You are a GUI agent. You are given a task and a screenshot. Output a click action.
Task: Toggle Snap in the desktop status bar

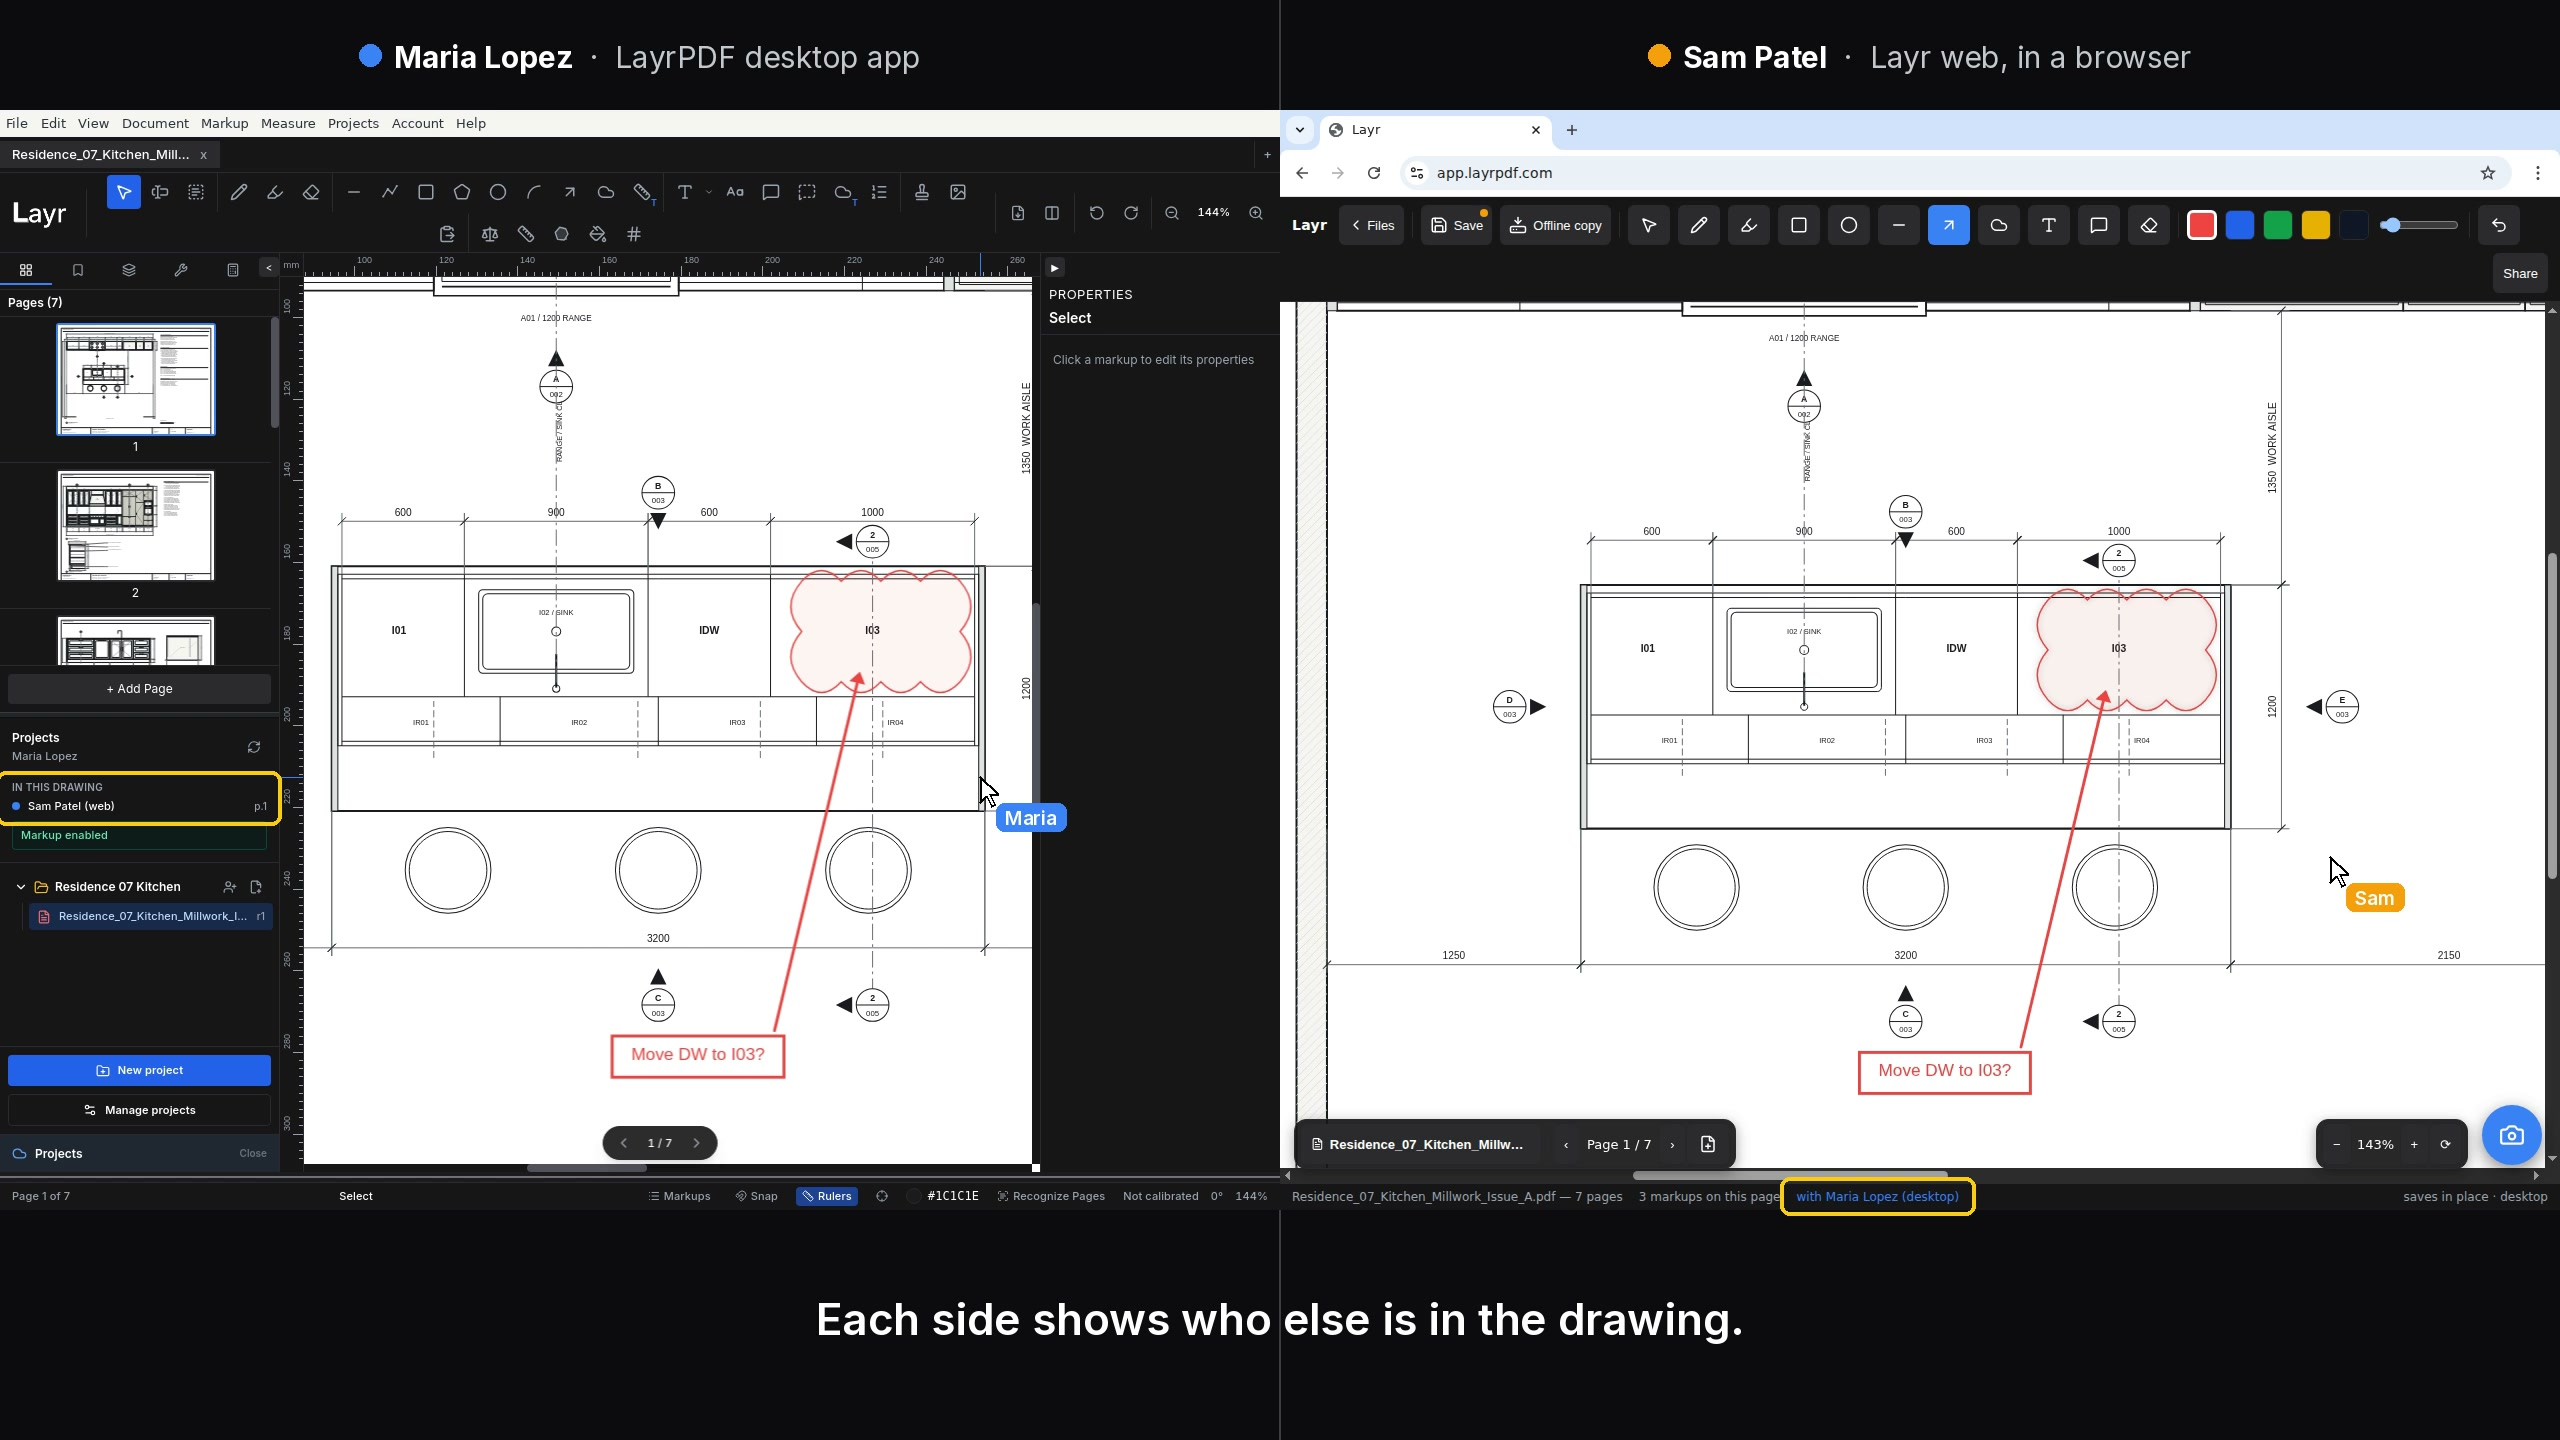756,1196
